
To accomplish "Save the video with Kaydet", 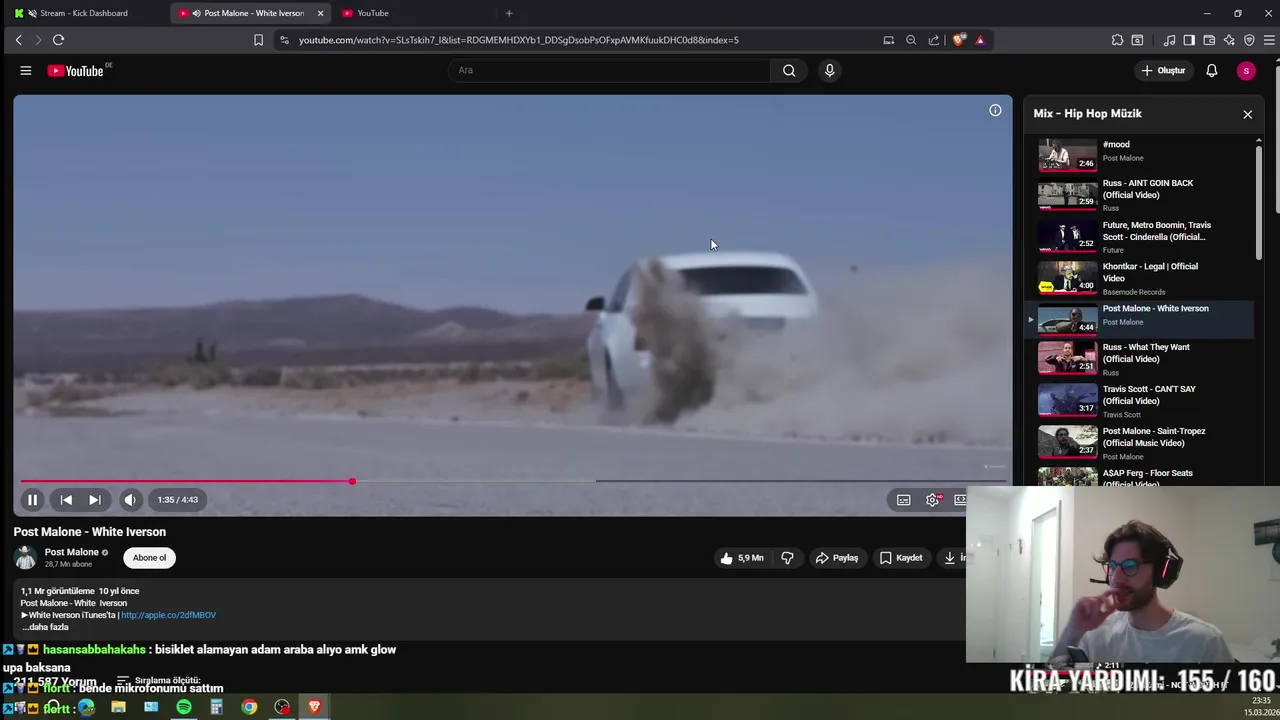I will tap(901, 558).
